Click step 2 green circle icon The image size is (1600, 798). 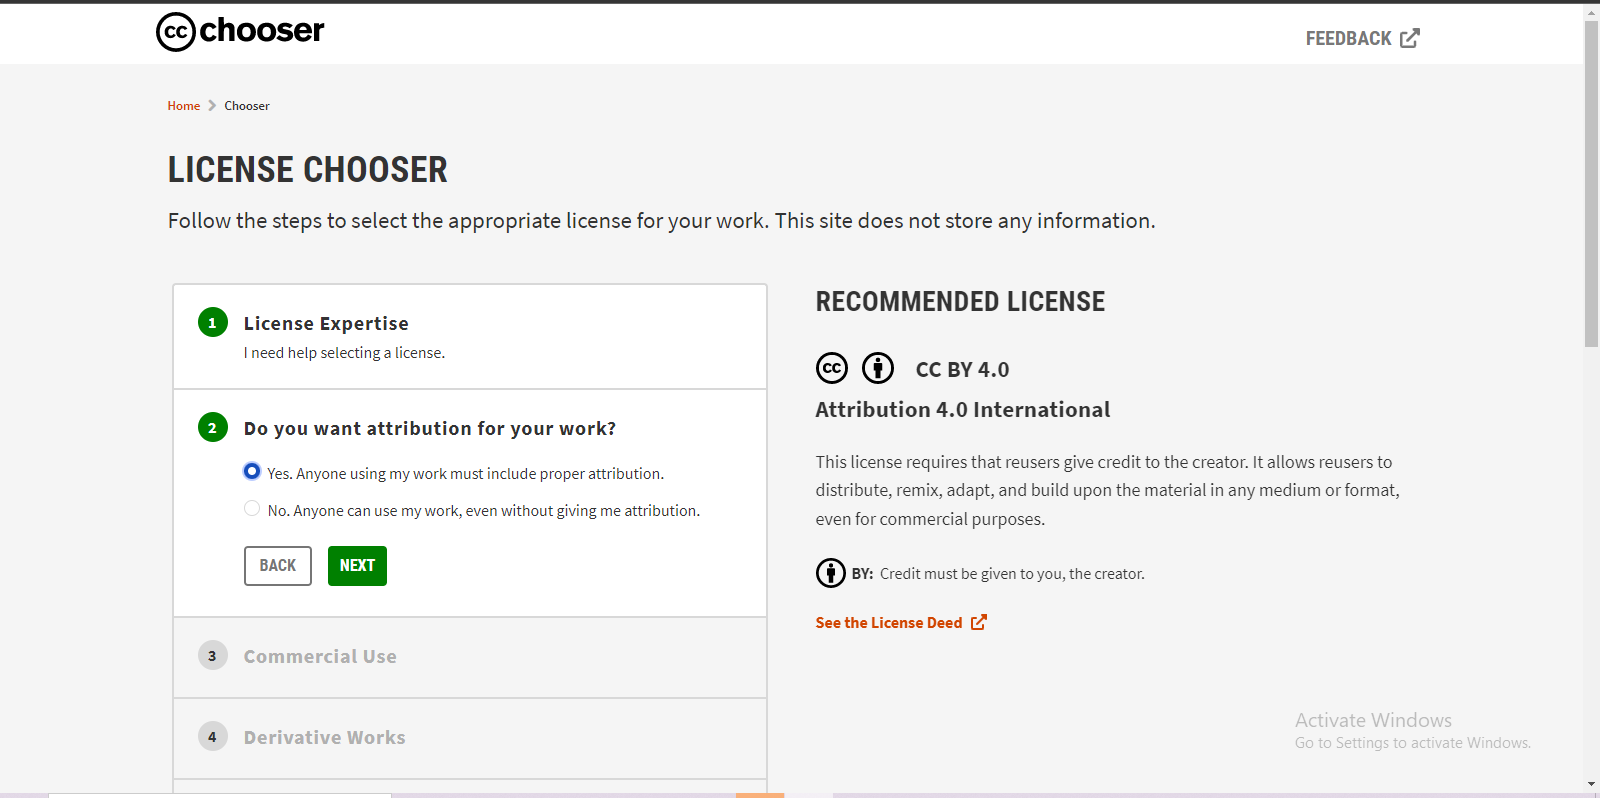[x=212, y=428]
